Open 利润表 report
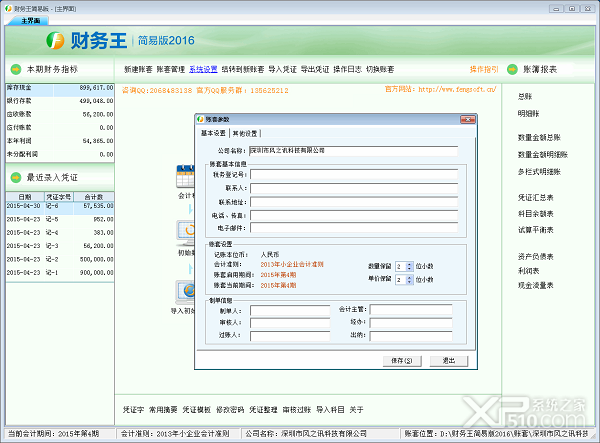Screen dimensions: 600x443 (528, 271)
